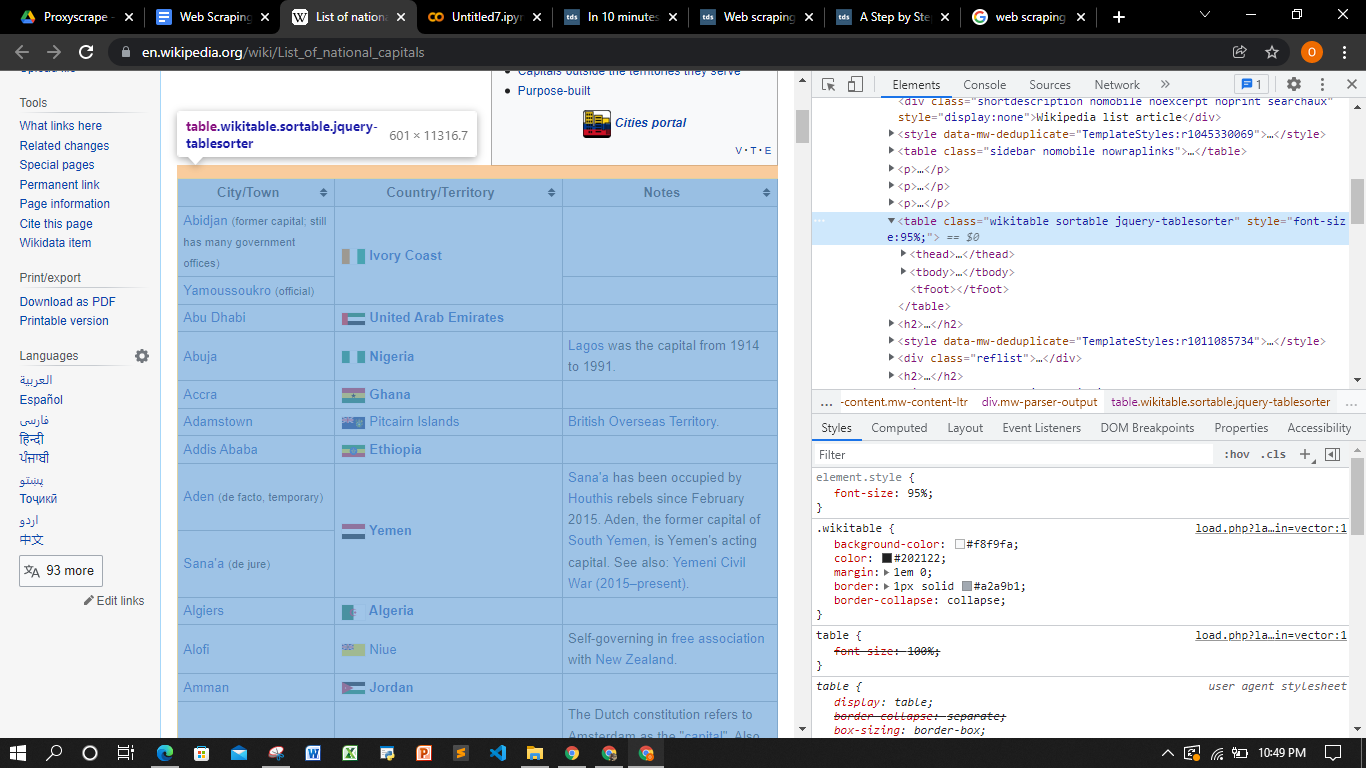
Task: Open DevTools settings gear
Action: click(1294, 84)
